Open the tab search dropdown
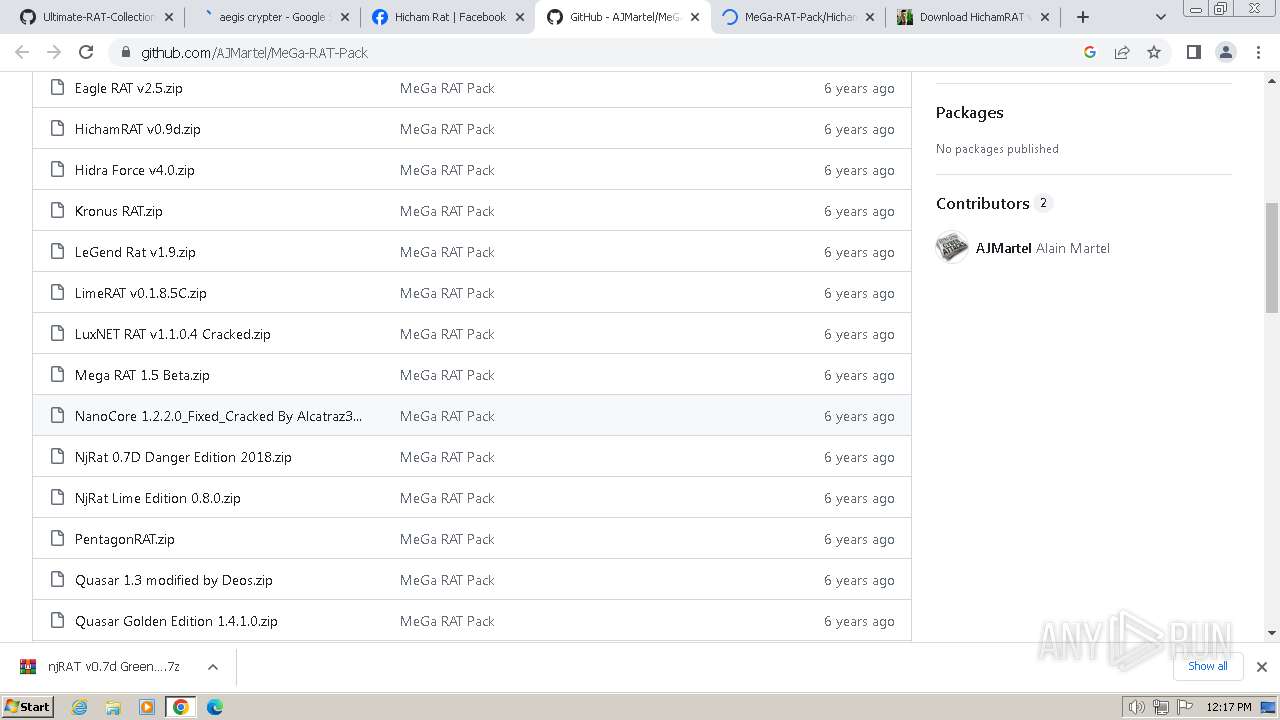The image size is (1280, 720). tap(1161, 17)
